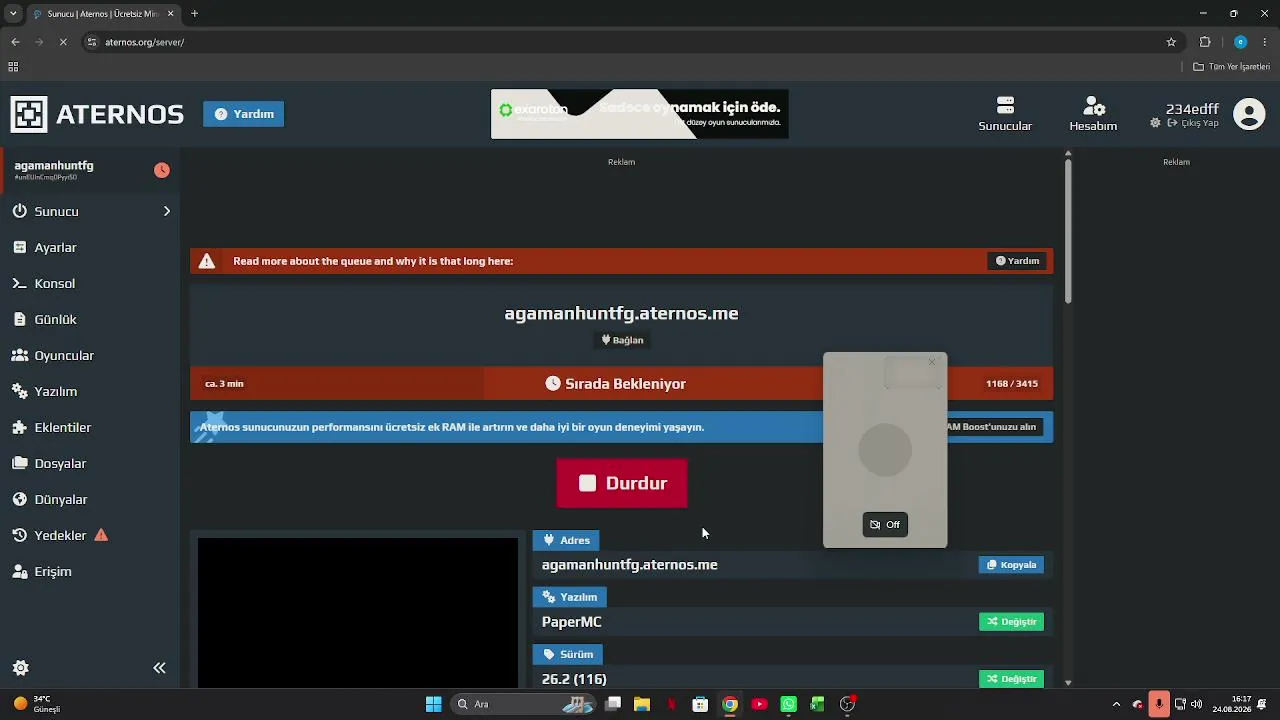
Task: Open Chrome three-dot menu
Action: click(x=1265, y=42)
